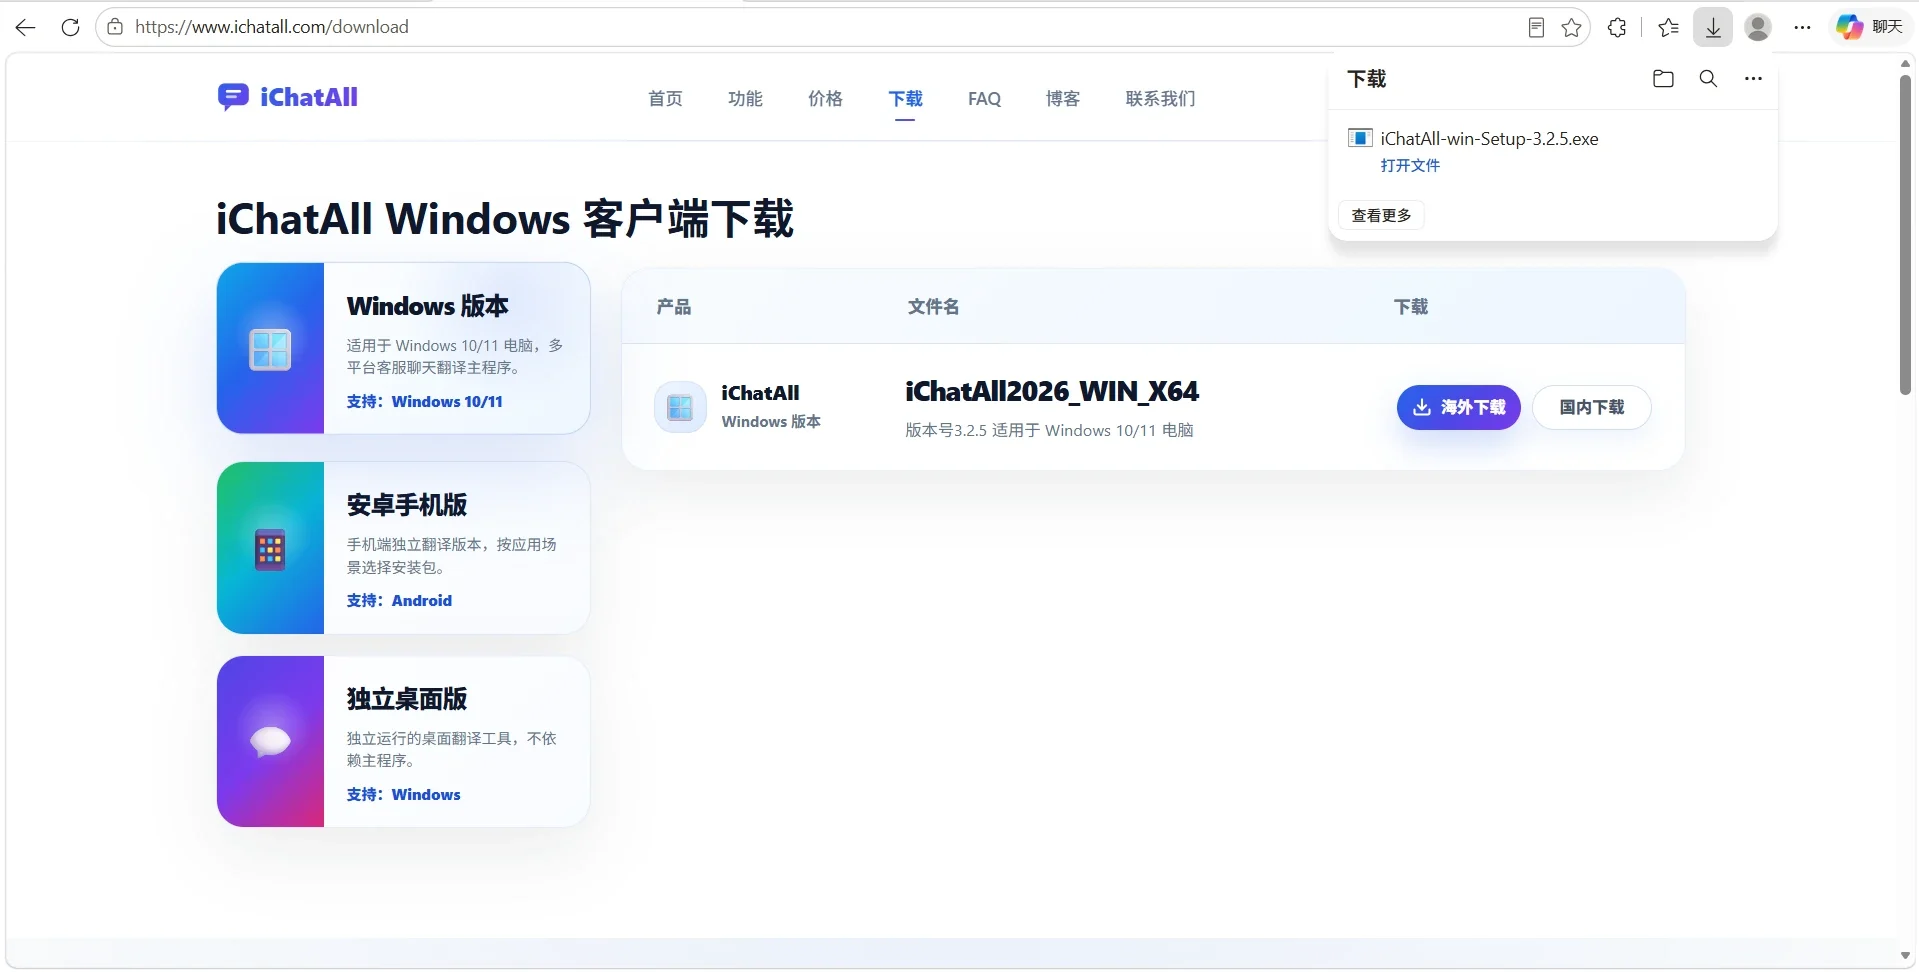
Task: Open browser settings and more menu
Action: (x=1803, y=28)
